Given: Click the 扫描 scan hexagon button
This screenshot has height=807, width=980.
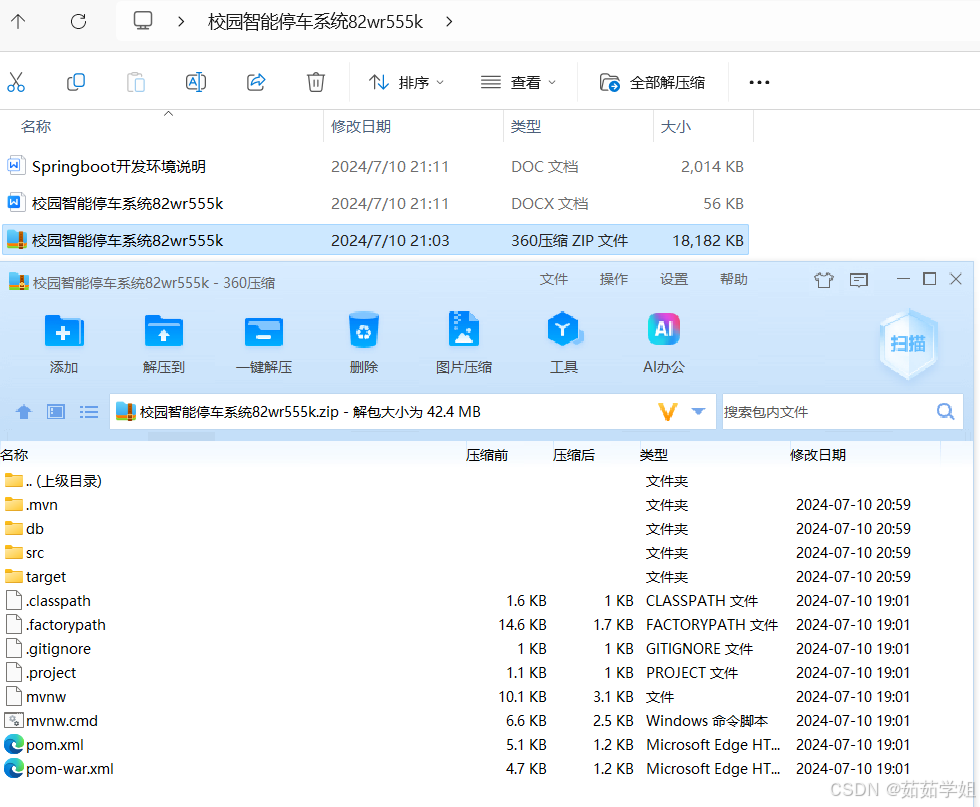Looking at the screenshot, I should click(908, 344).
